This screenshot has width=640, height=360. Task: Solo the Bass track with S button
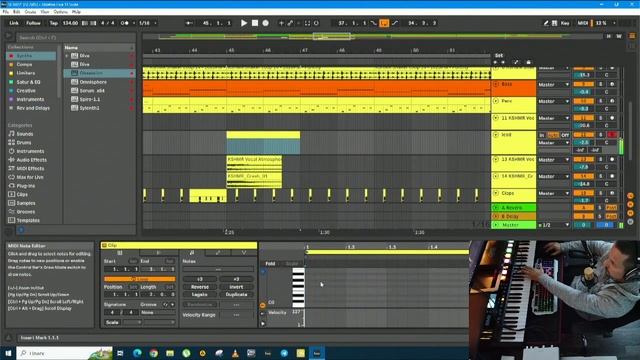(600, 84)
